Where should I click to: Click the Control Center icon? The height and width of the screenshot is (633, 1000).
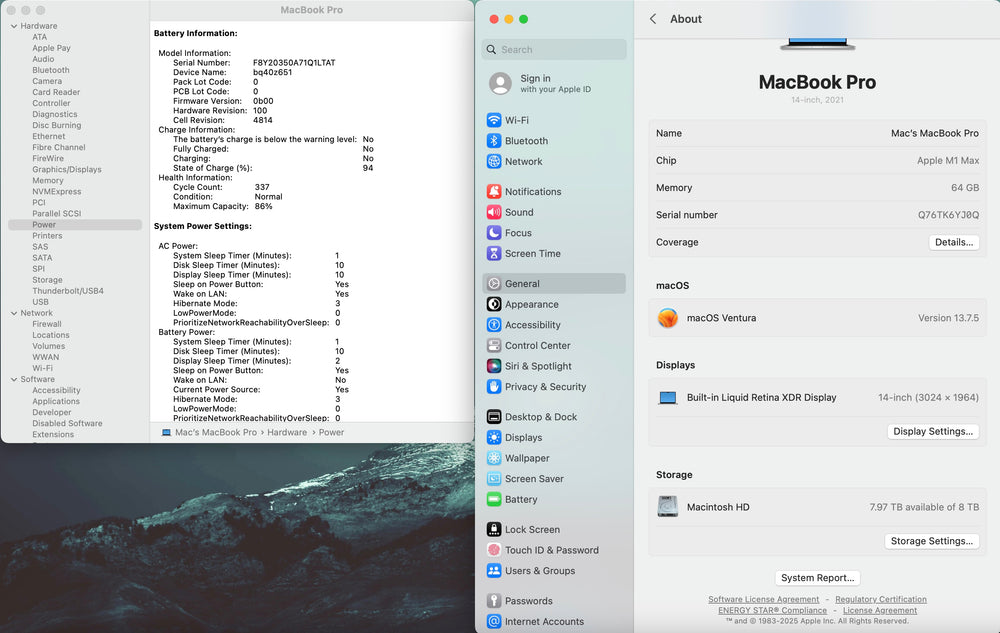tap(494, 346)
